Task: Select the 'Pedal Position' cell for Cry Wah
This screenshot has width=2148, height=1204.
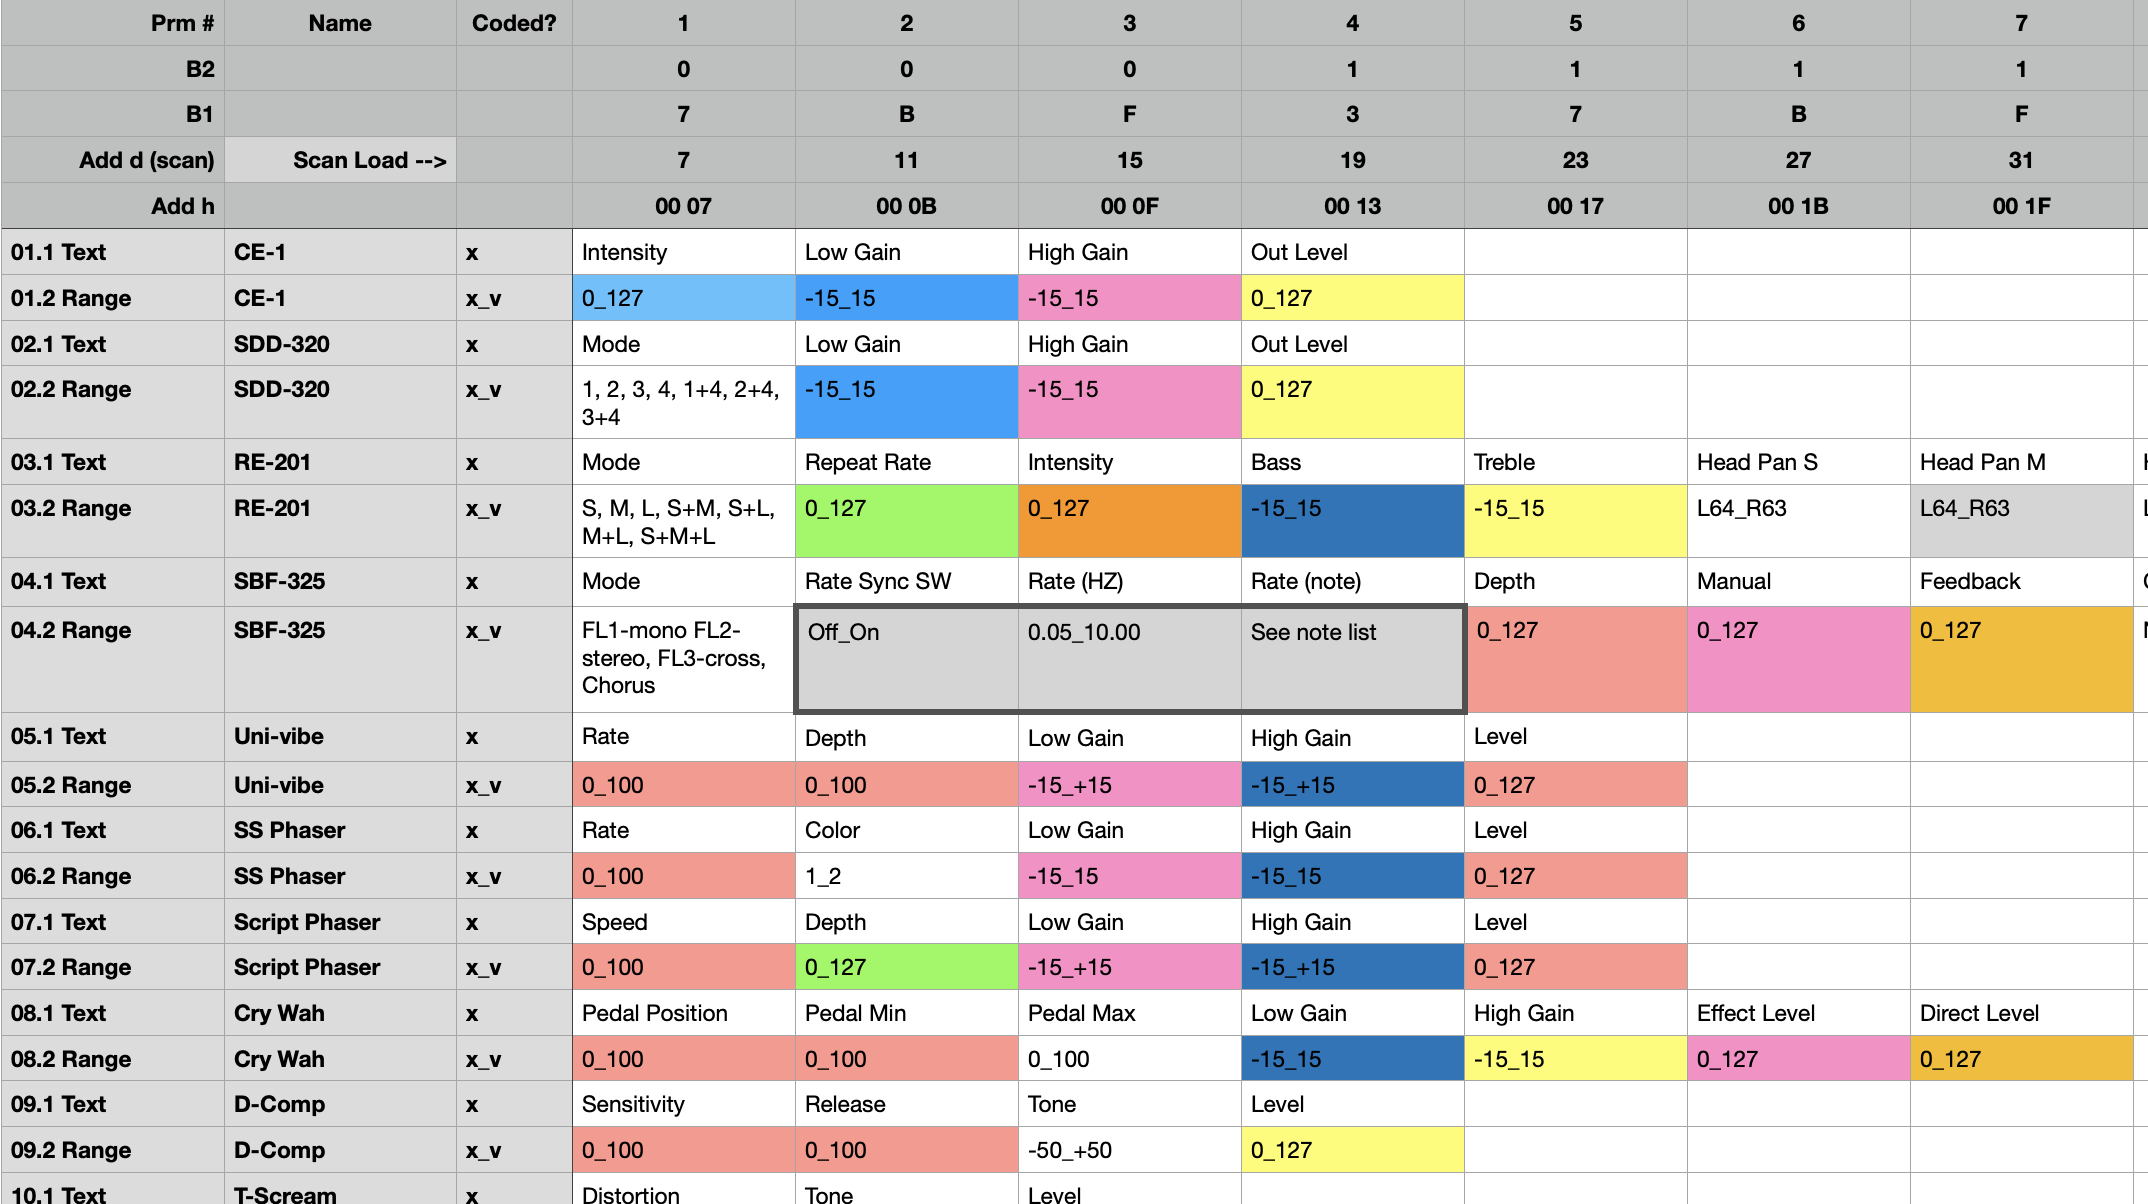Action: [x=684, y=1013]
